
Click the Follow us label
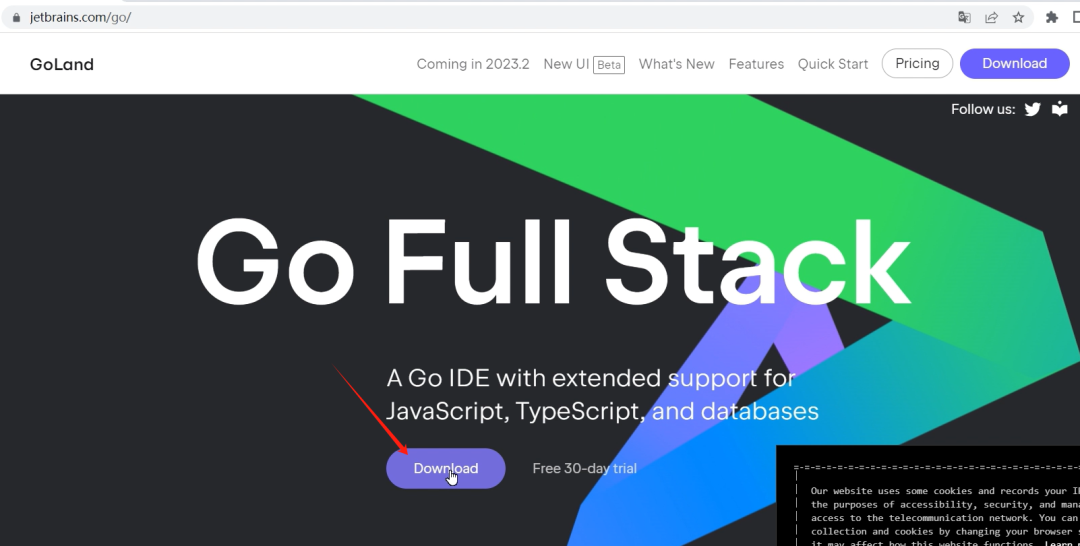coord(983,109)
